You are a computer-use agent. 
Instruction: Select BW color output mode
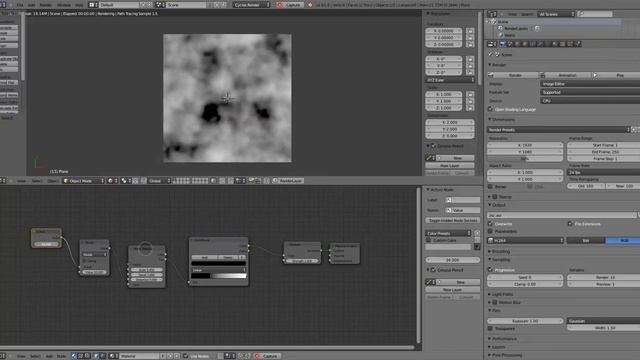coord(586,240)
